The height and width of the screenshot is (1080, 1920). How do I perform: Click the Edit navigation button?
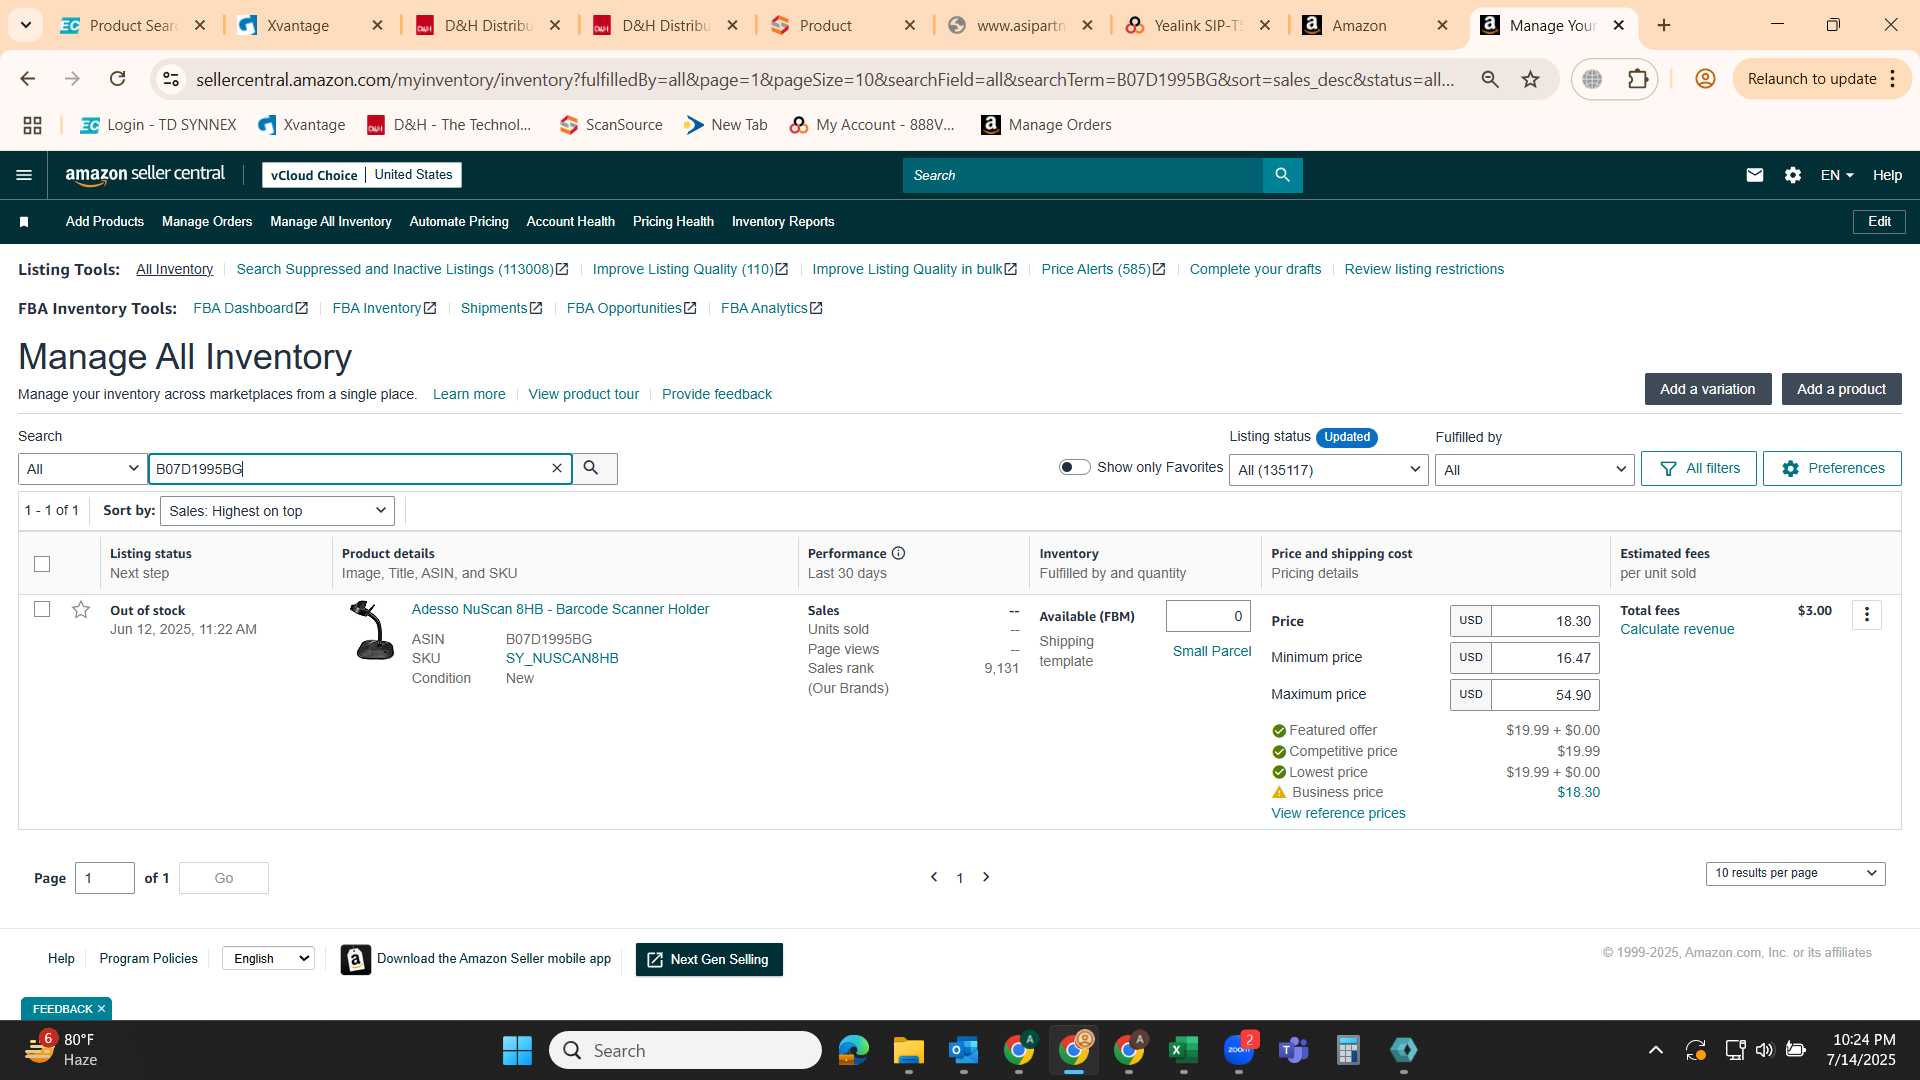click(x=1879, y=222)
